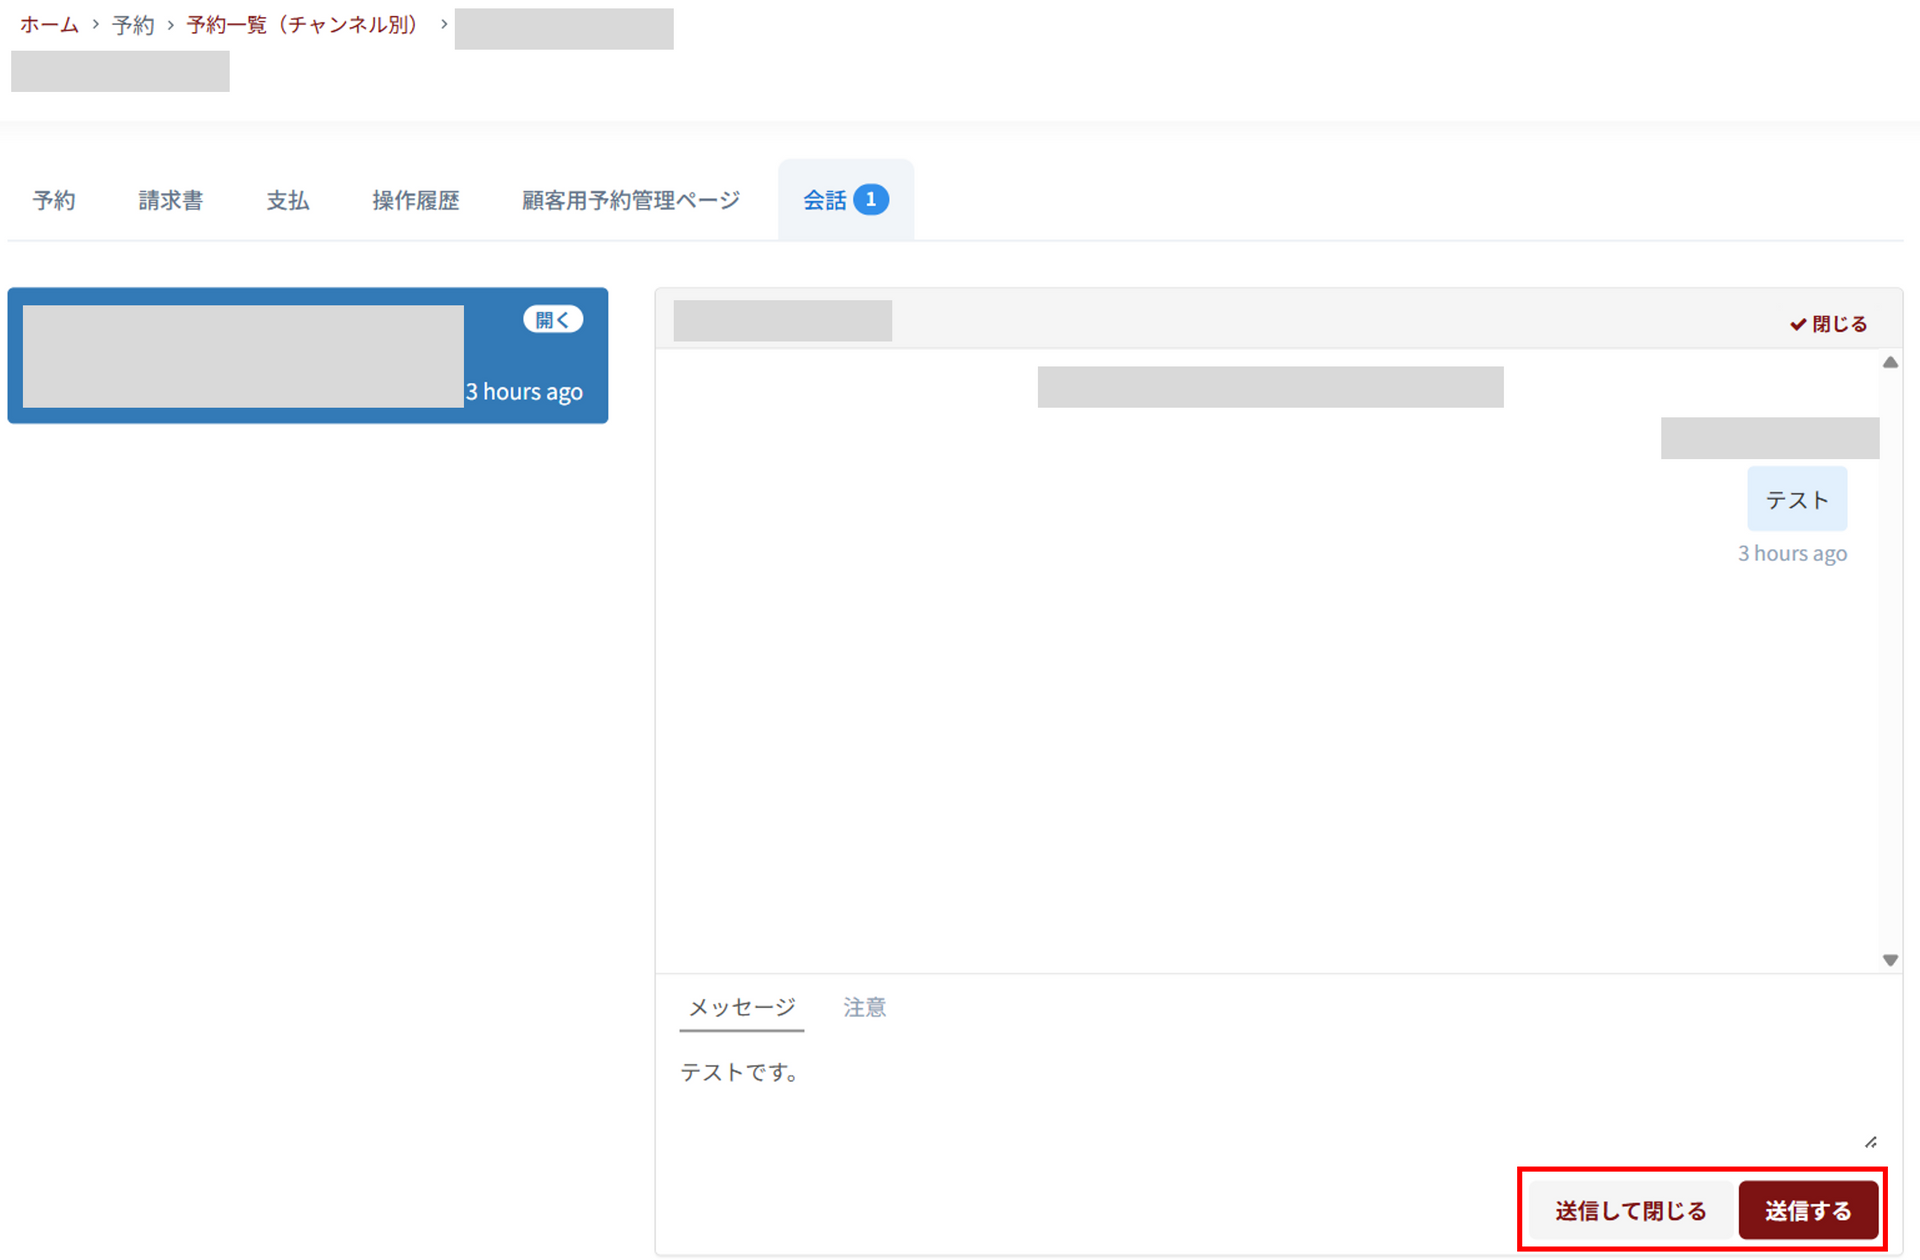Click the ホーム breadcrumb link
Screen dimensions: 1920x1260
click(x=49, y=25)
